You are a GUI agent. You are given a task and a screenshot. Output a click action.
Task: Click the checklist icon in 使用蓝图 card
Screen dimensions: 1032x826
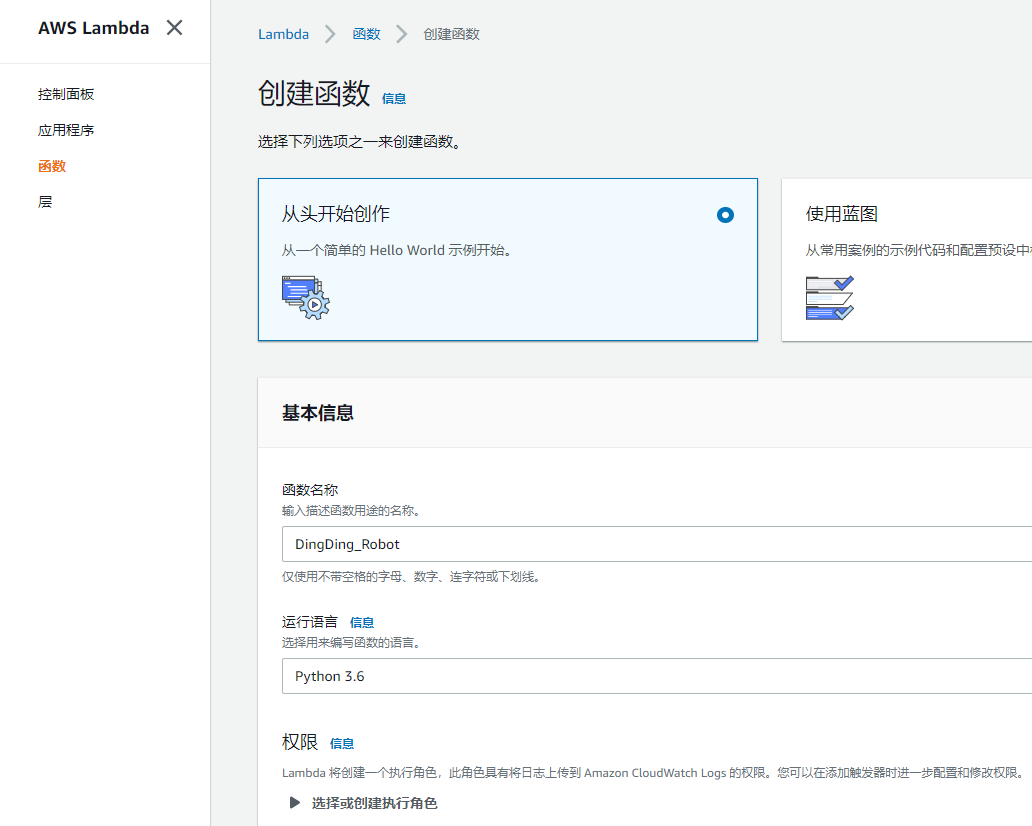830,297
